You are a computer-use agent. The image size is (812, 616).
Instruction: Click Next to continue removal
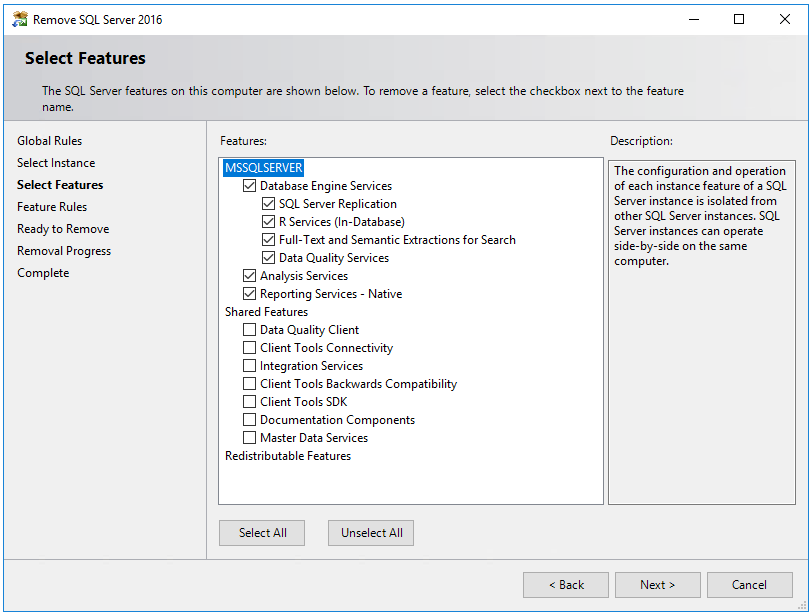point(657,584)
